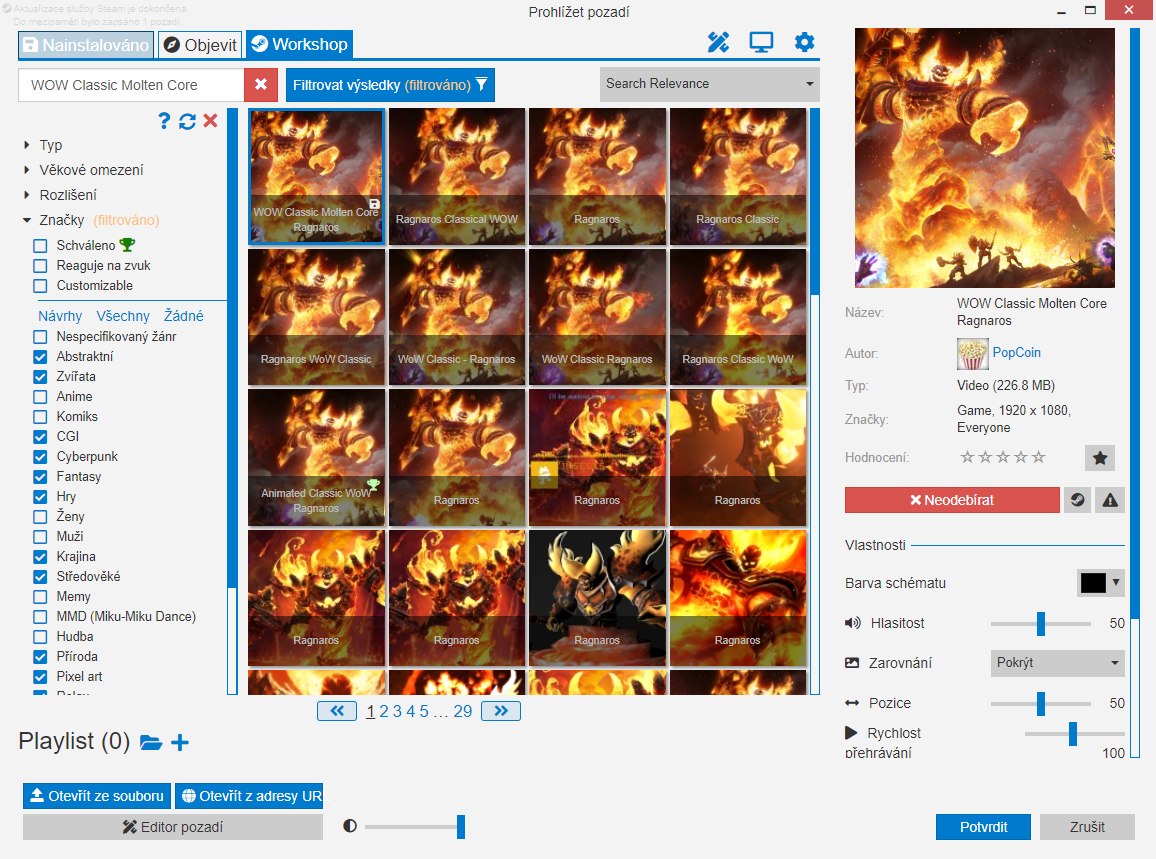Screen dimensions: 1156x859
Task: Select the WoW Classic - Ragnaros thumbnail
Action: click(x=457, y=317)
